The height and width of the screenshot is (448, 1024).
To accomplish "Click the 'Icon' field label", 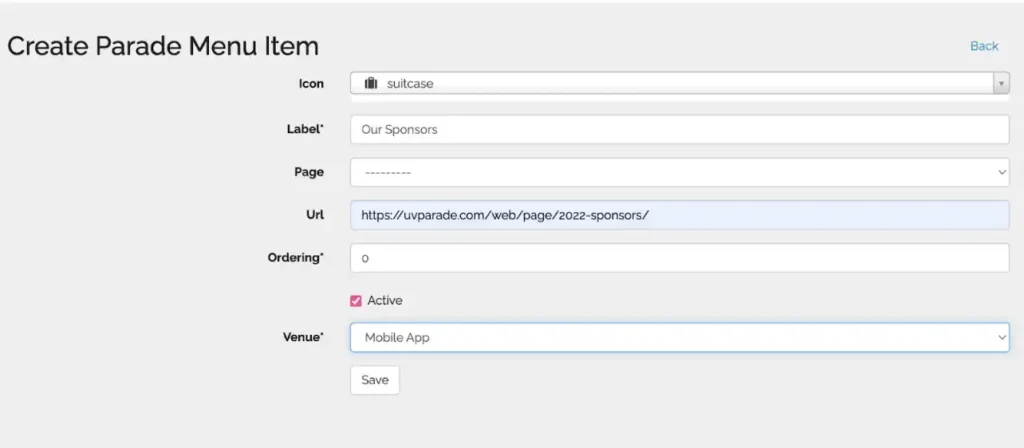I will coord(312,84).
